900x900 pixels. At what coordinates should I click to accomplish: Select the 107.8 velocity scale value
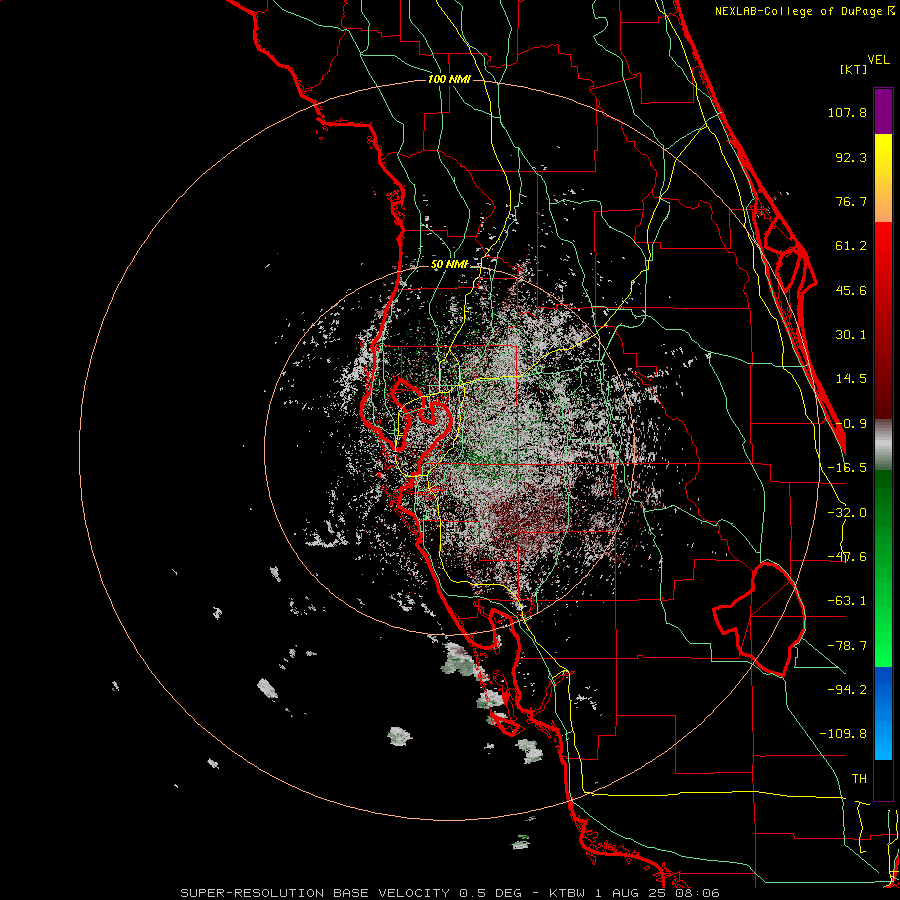(847, 112)
